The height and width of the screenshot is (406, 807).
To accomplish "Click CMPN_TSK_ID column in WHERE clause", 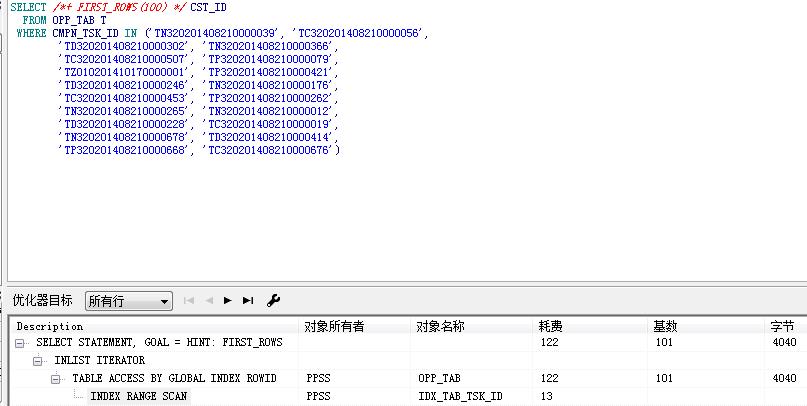I will pyautogui.click(x=85, y=33).
